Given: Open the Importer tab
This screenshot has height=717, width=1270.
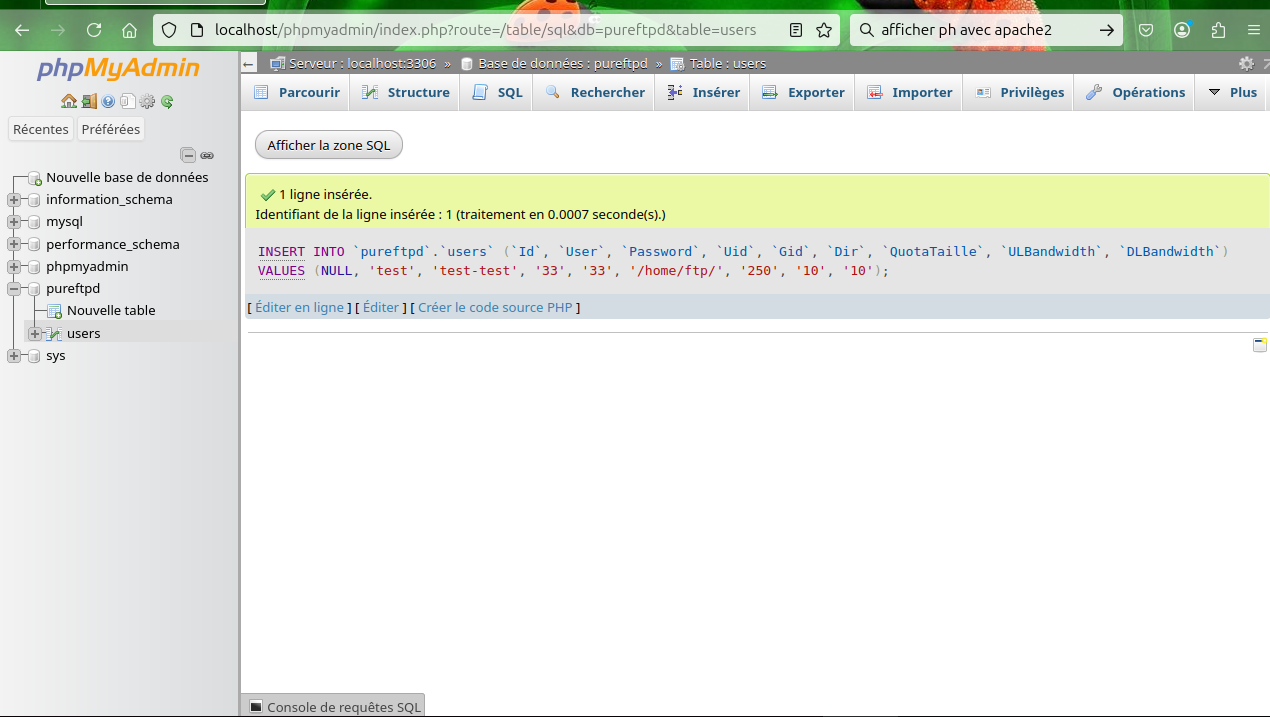Looking at the screenshot, I should click(x=909, y=92).
